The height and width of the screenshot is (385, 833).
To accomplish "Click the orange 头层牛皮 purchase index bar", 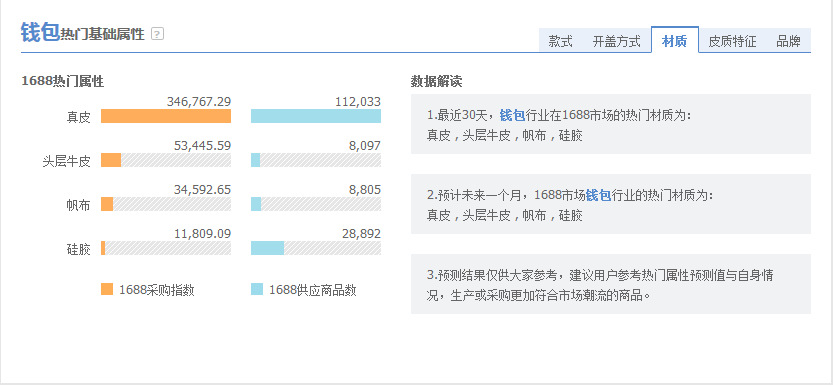I will click(x=111, y=160).
